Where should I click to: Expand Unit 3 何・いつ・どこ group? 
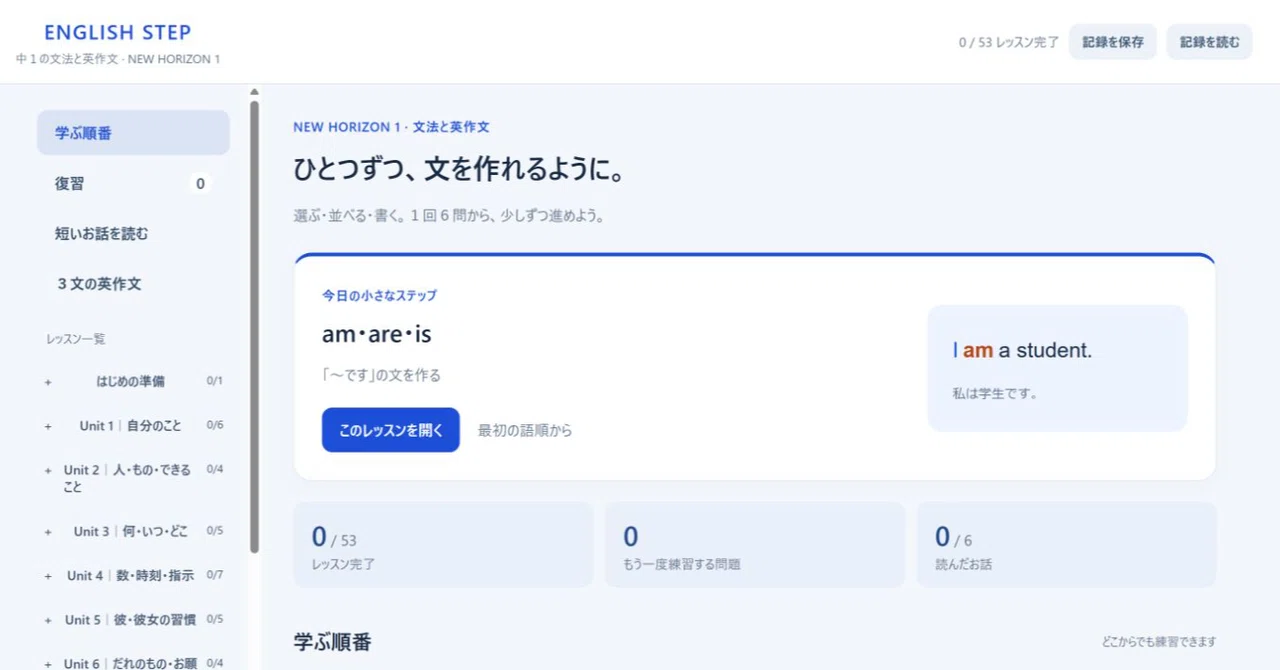133,531
